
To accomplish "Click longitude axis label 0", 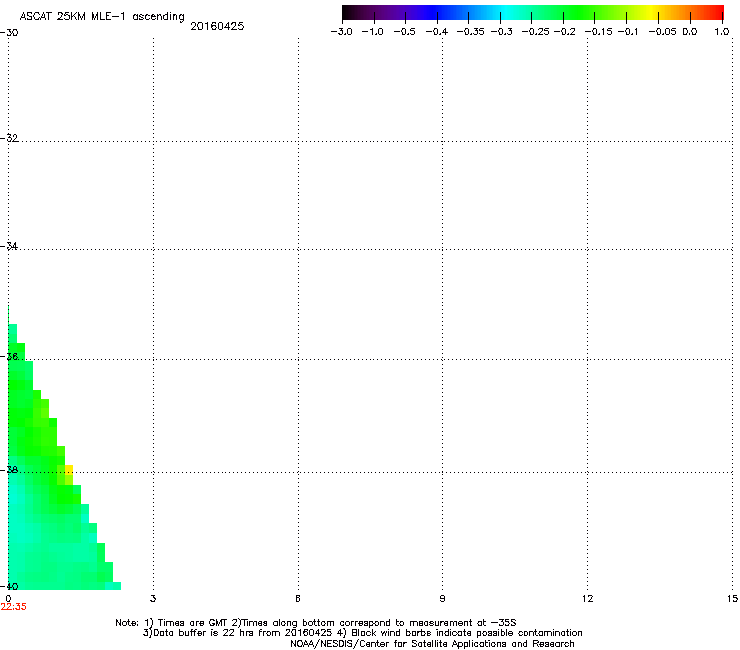I will click(x=8, y=599).
